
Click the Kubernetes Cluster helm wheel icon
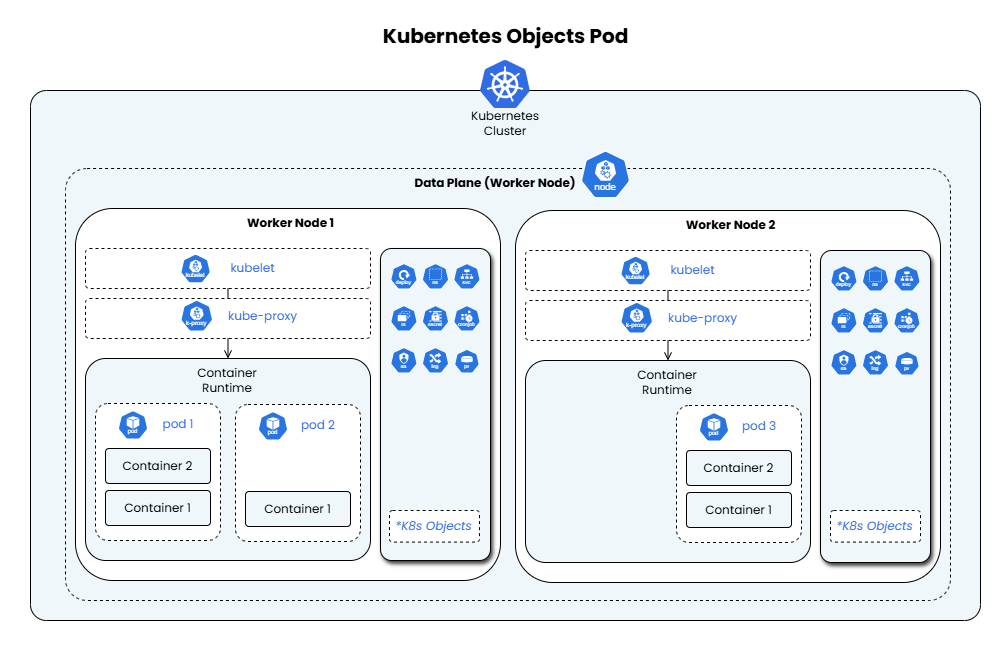504,84
